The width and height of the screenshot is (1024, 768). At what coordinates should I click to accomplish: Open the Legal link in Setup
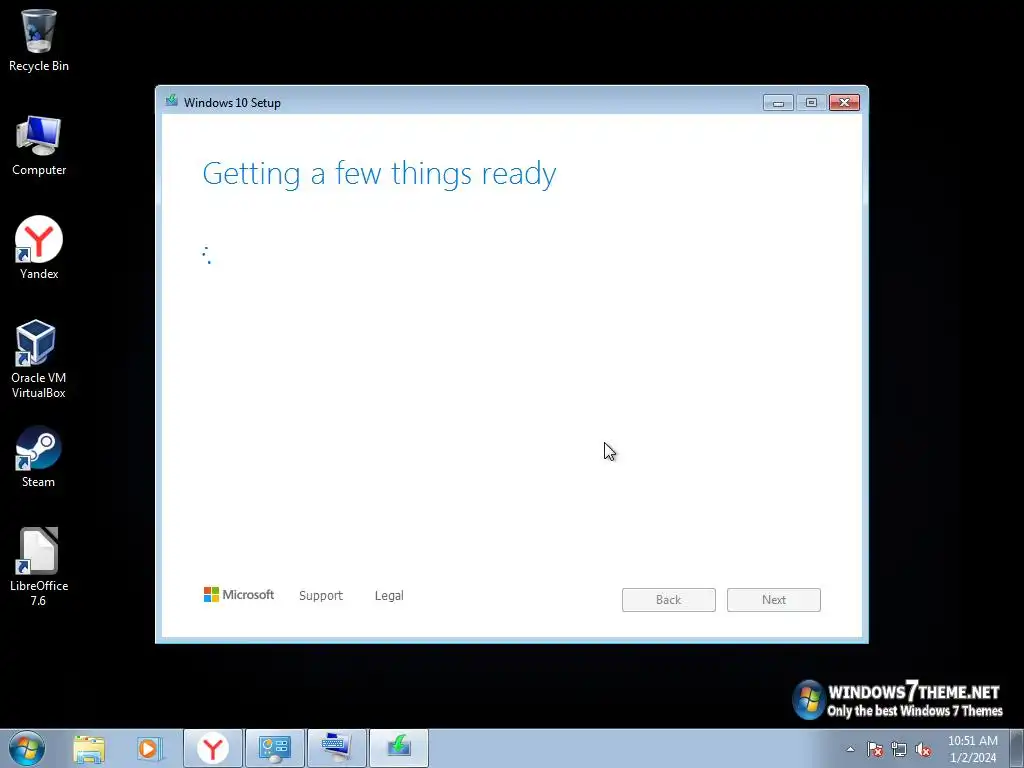click(x=389, y=596)
